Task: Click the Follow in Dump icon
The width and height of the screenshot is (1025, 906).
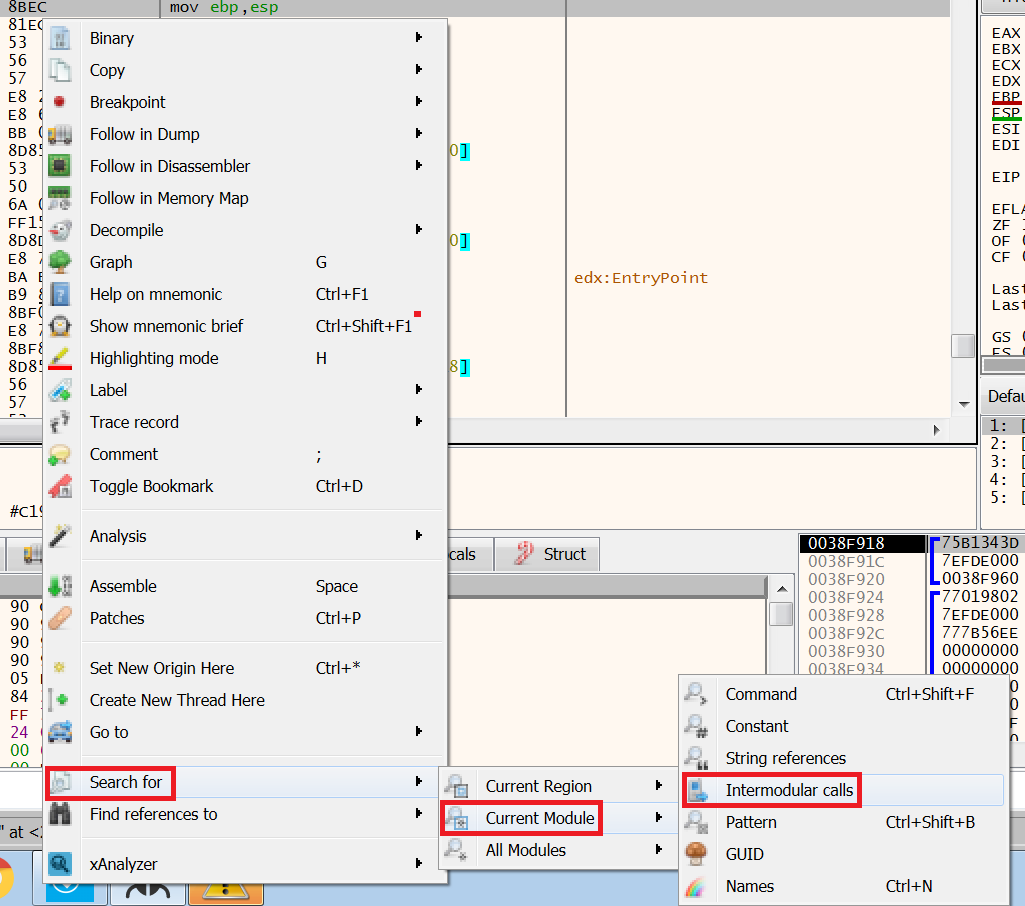Action: coord(60,134)
